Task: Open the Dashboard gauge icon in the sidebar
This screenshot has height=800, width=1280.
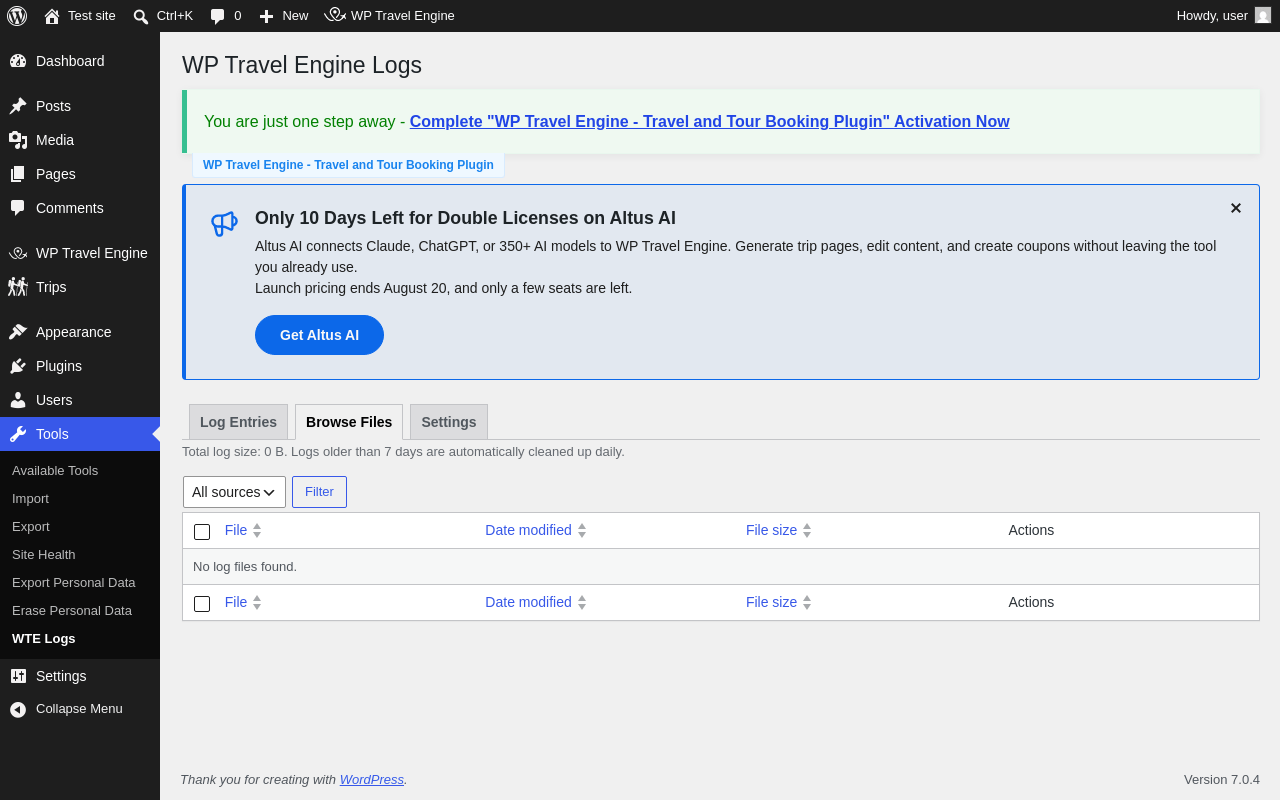Action: tap(18, 61)
